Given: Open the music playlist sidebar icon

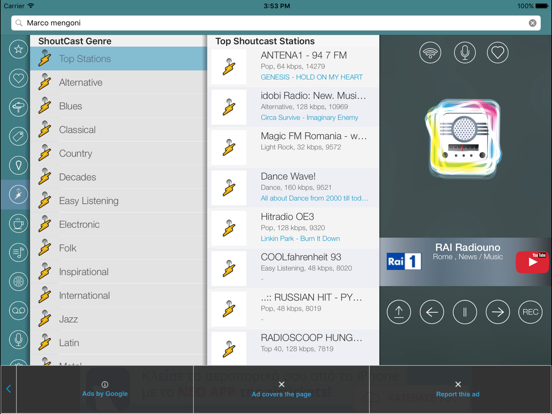Looking at the screenshot, I should [18, 252].
